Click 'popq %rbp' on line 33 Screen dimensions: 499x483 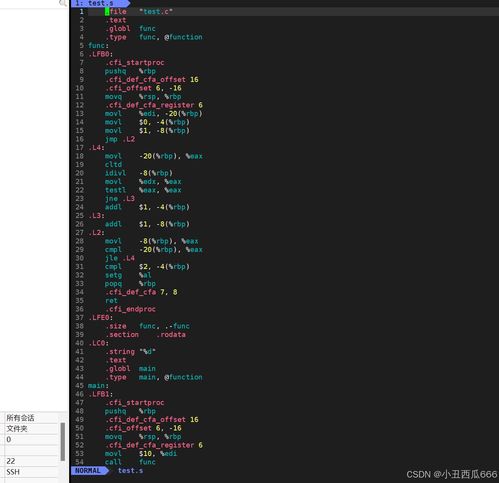(130, 284)
